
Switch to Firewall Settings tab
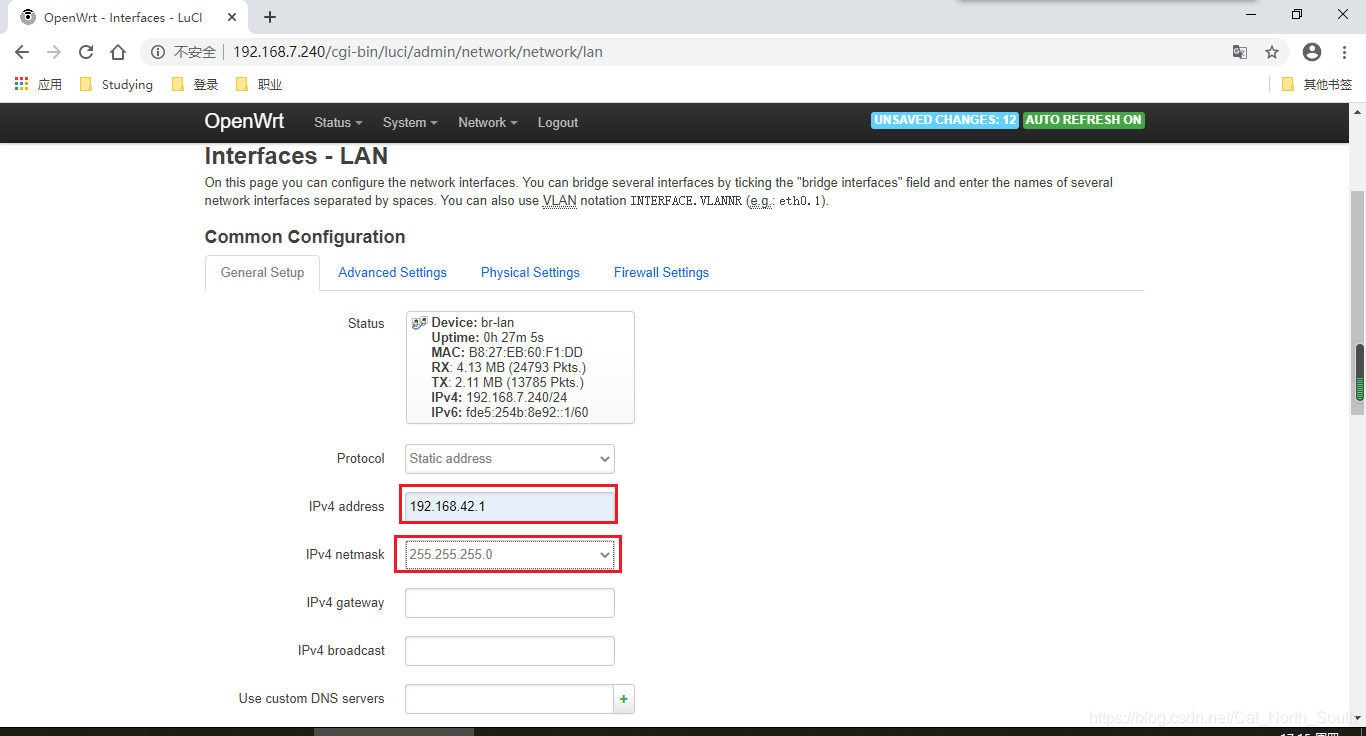[x=661, y=272]
